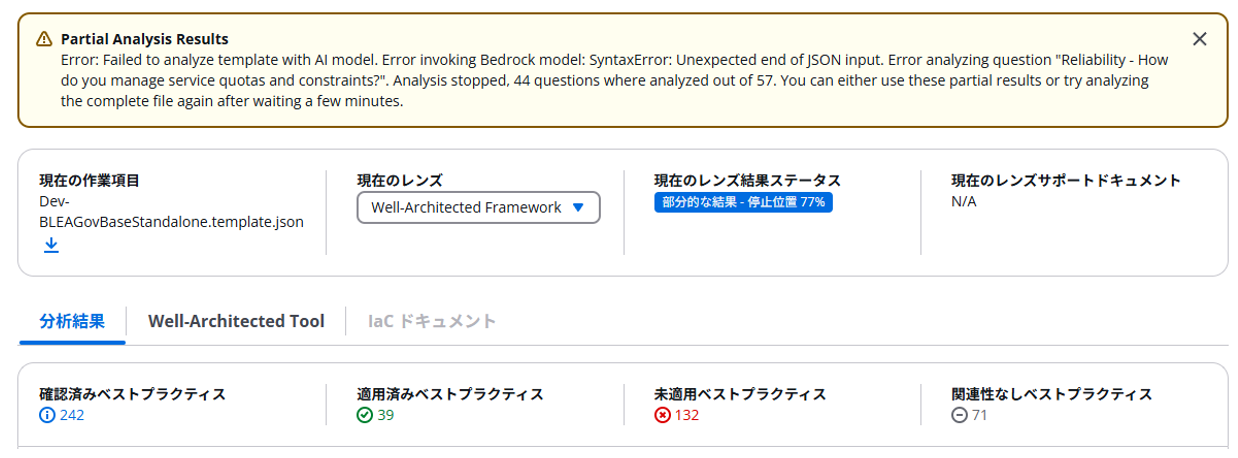
Task: Click the gray minus icon beside 71
Action: pyautogui.click(x=959, y=415)
